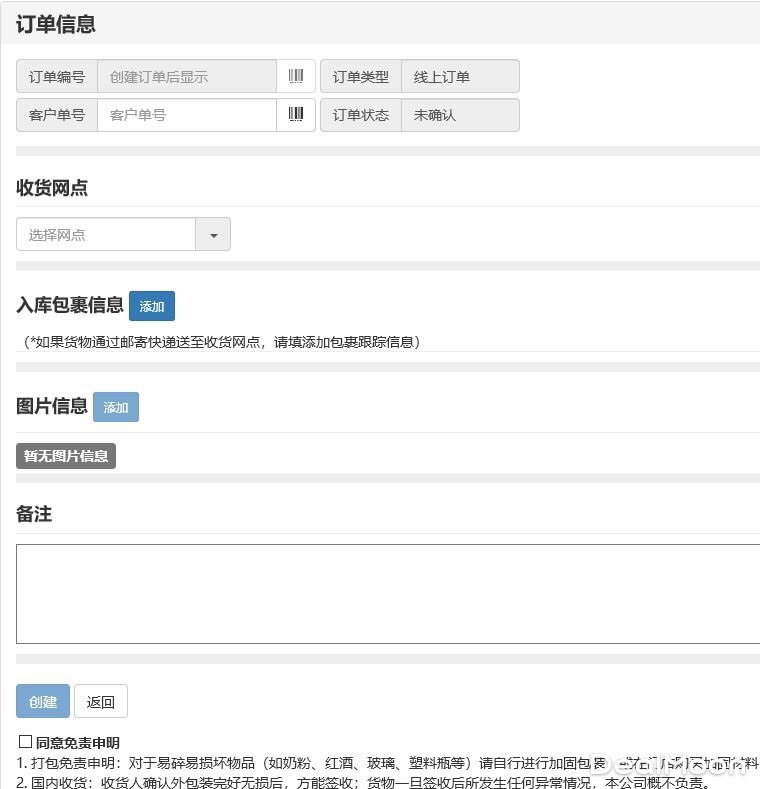Click the 暂无图片信息 badge
This screenshot has width=760, height=789.
(x=66, y=456)
